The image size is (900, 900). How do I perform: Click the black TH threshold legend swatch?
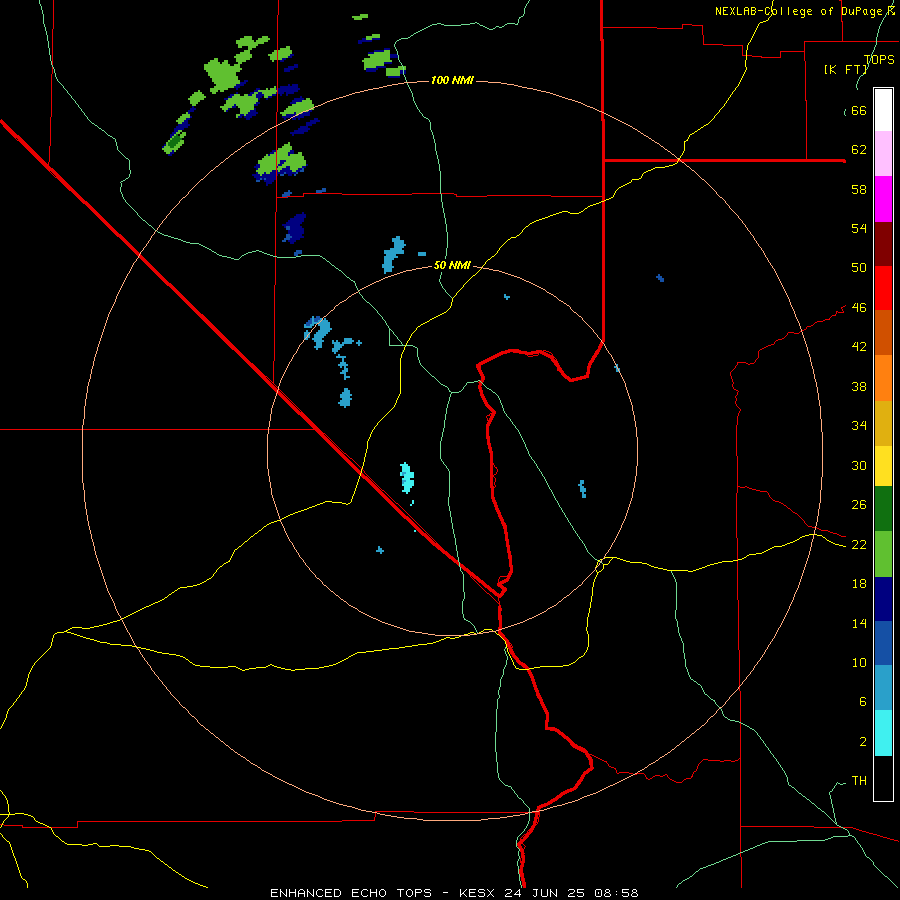(883, 778)
